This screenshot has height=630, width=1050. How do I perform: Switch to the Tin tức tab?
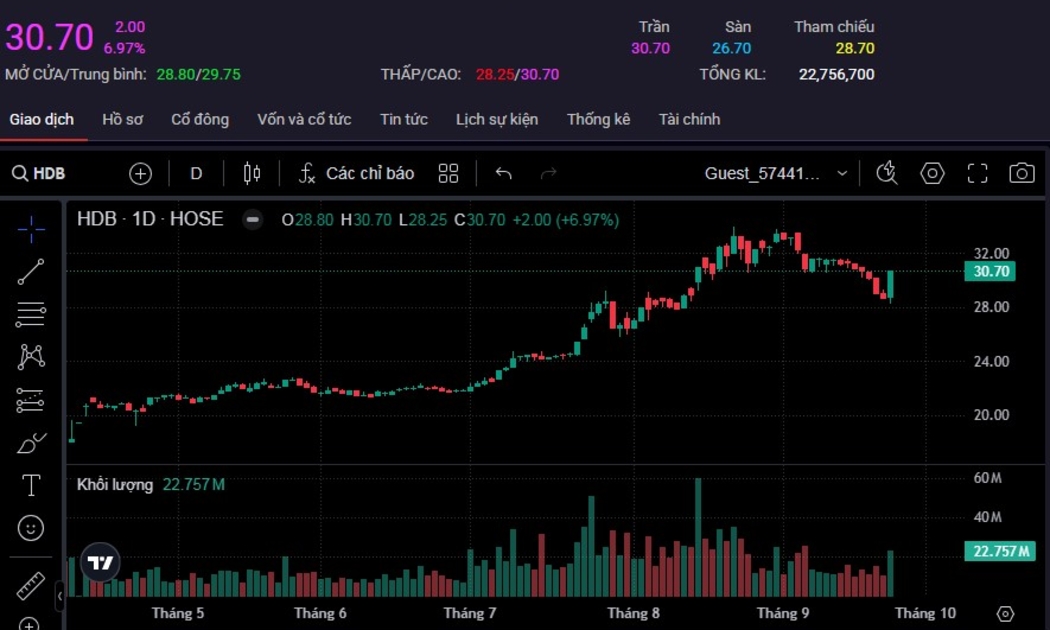[x=403, y=119]
